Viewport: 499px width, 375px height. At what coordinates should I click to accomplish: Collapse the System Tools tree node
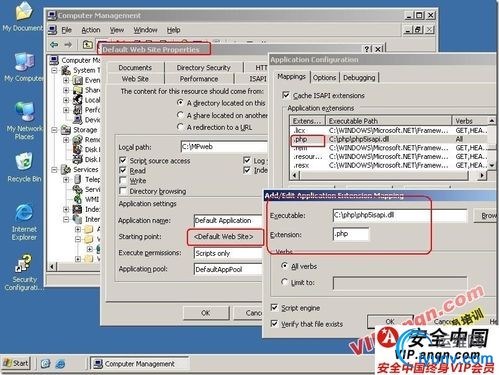(54, 70)
